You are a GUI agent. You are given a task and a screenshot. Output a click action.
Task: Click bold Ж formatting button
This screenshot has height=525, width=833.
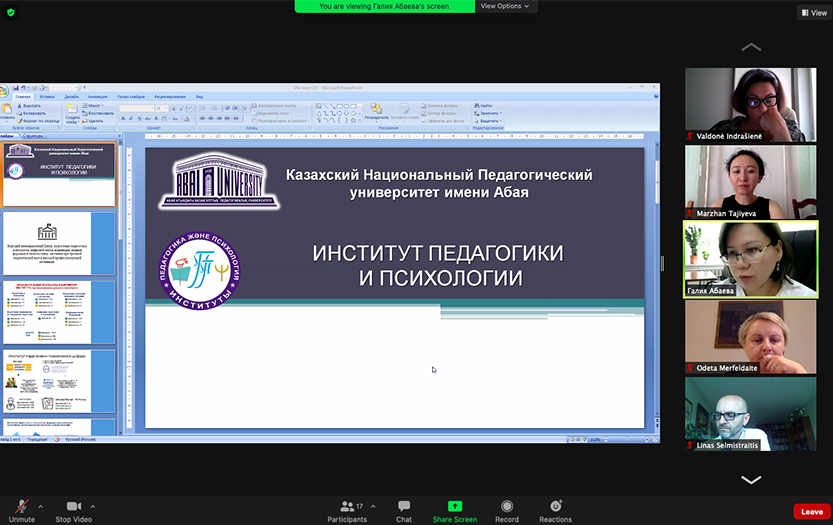pyautogui.click(x=123, y=118)
